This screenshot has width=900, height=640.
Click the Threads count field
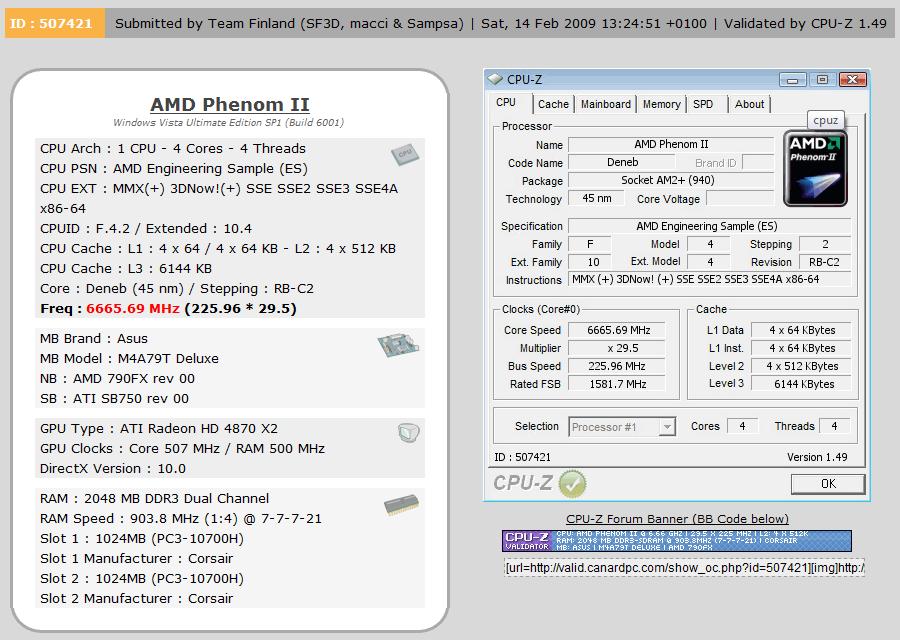pos(835,426)
